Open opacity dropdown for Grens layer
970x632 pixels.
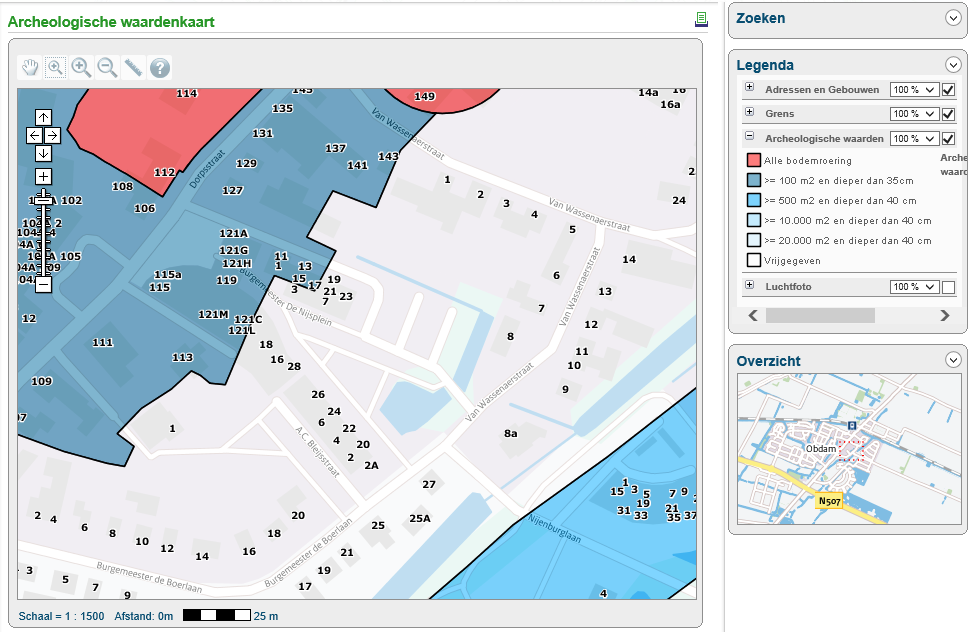[x=914, y=114]
